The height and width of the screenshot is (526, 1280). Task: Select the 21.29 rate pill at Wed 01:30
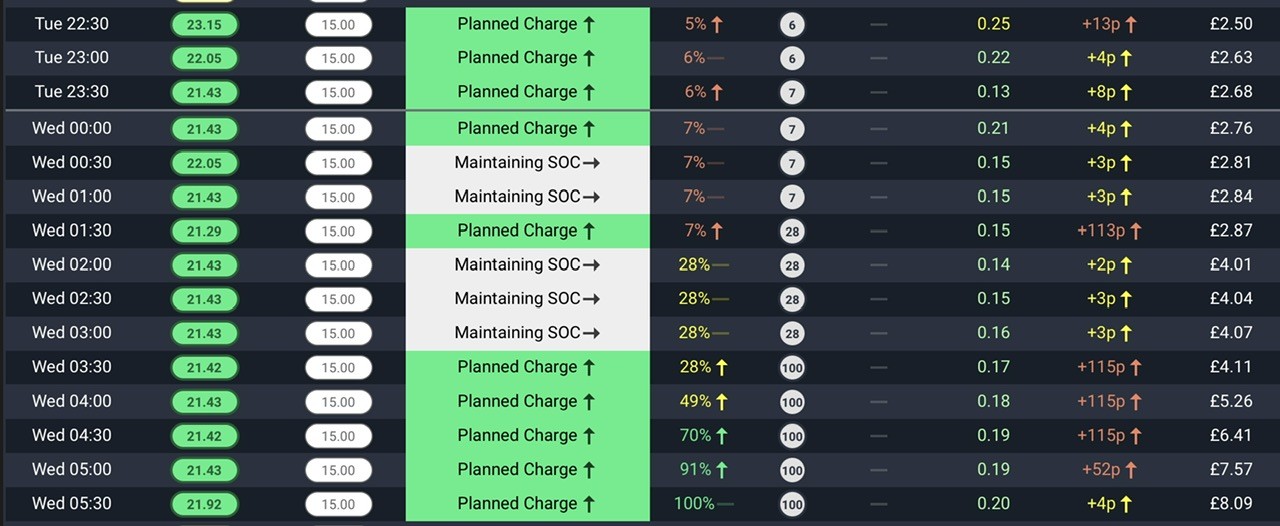click(204, 232)
